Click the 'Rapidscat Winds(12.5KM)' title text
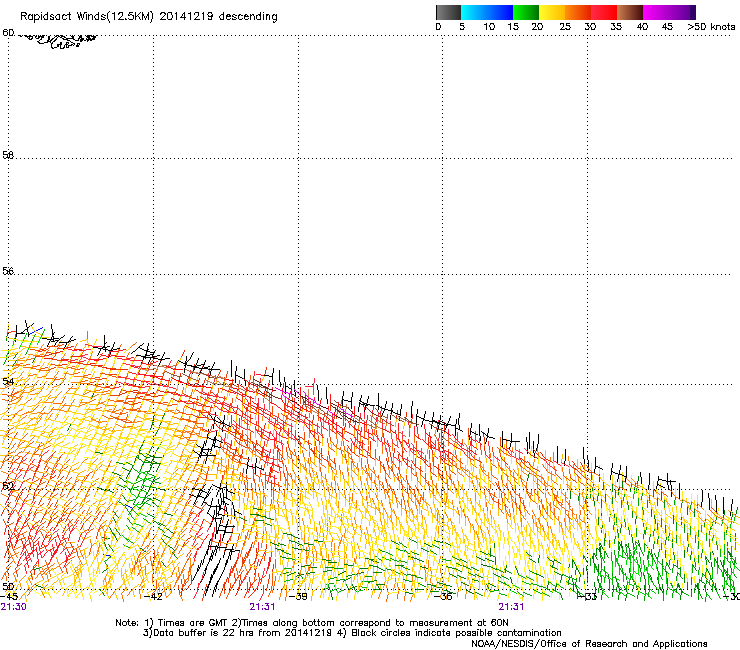The image size is (740, 650). tap(87, 17)
